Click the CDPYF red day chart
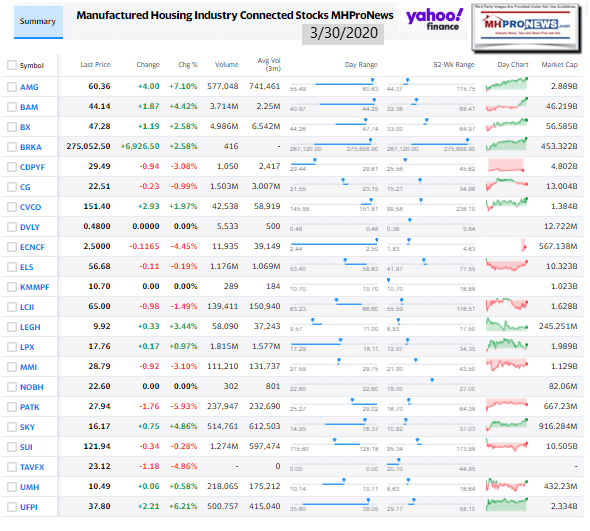 point(506,165)
